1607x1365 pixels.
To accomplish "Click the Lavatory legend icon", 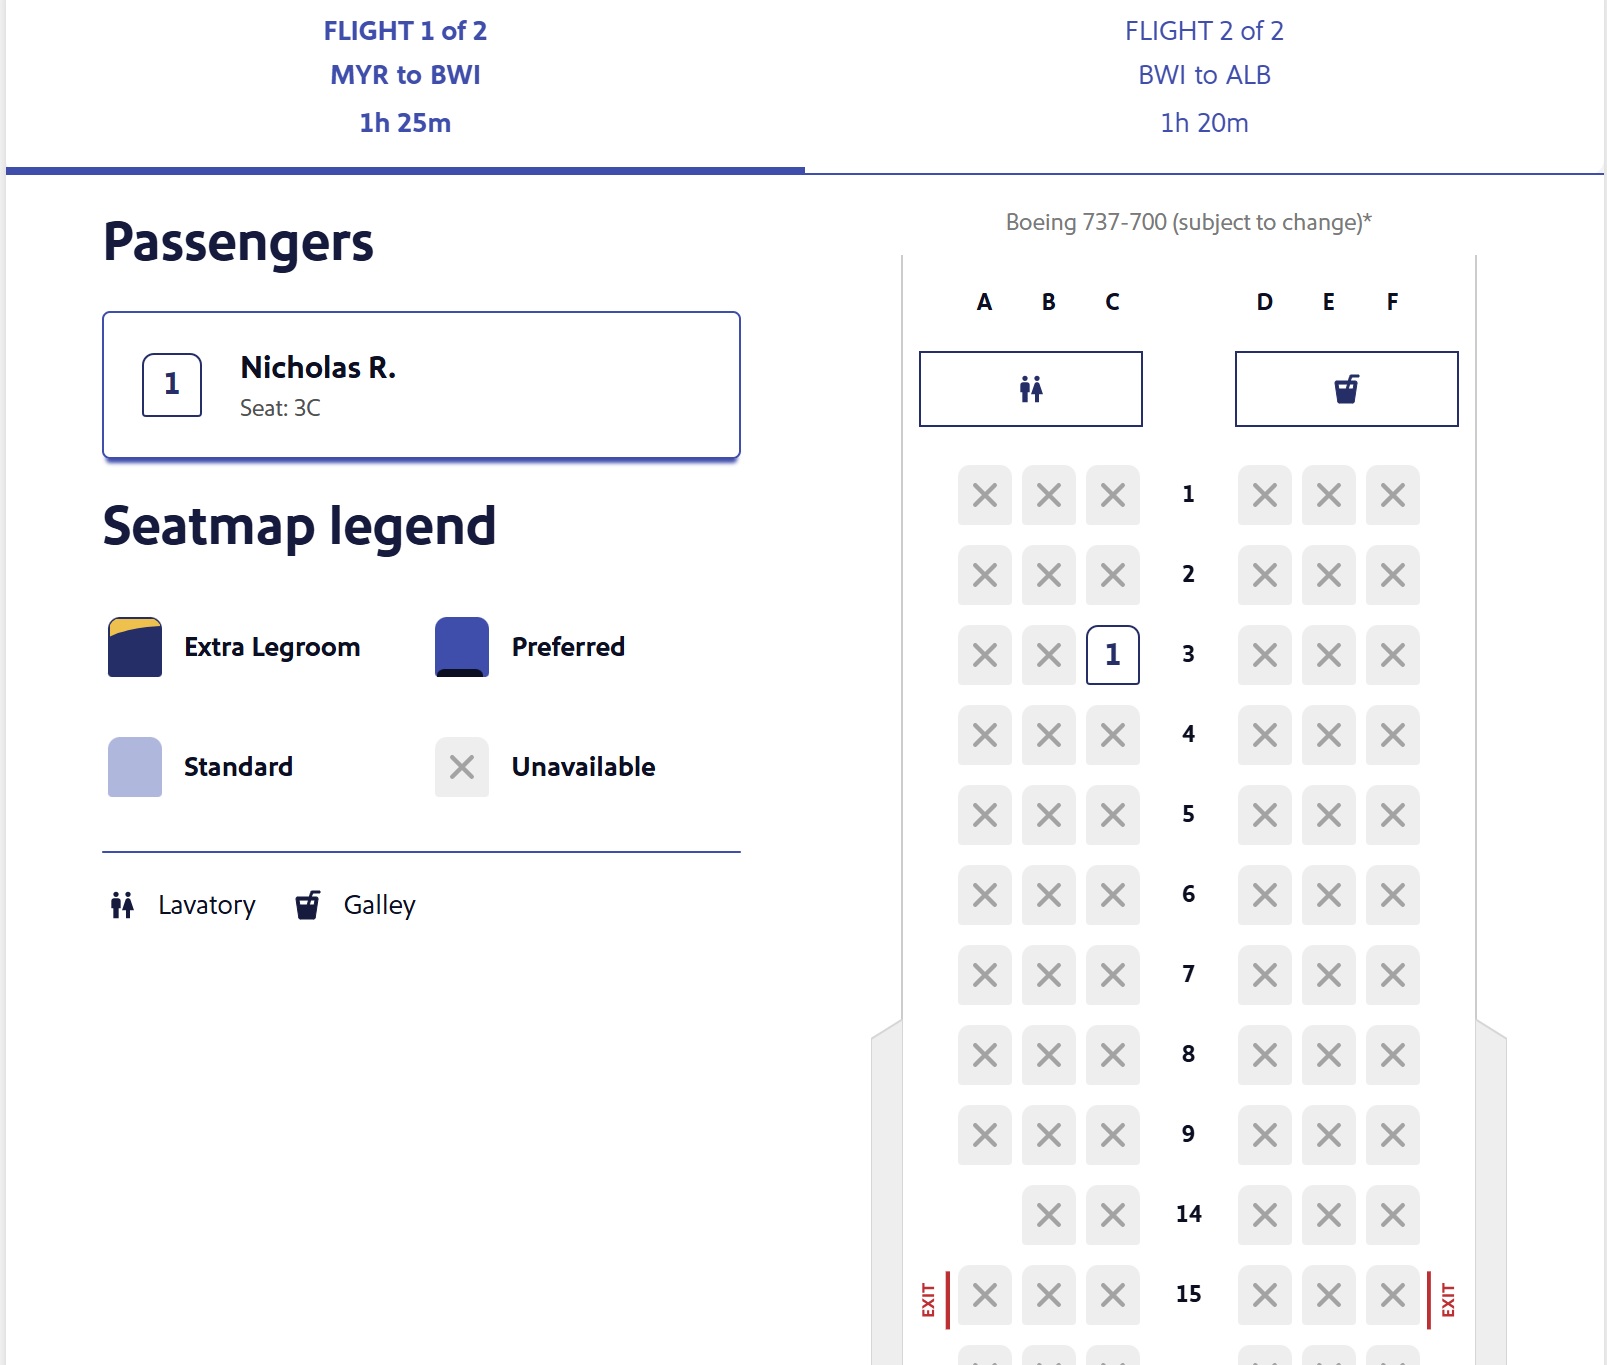I will (122, 905).
